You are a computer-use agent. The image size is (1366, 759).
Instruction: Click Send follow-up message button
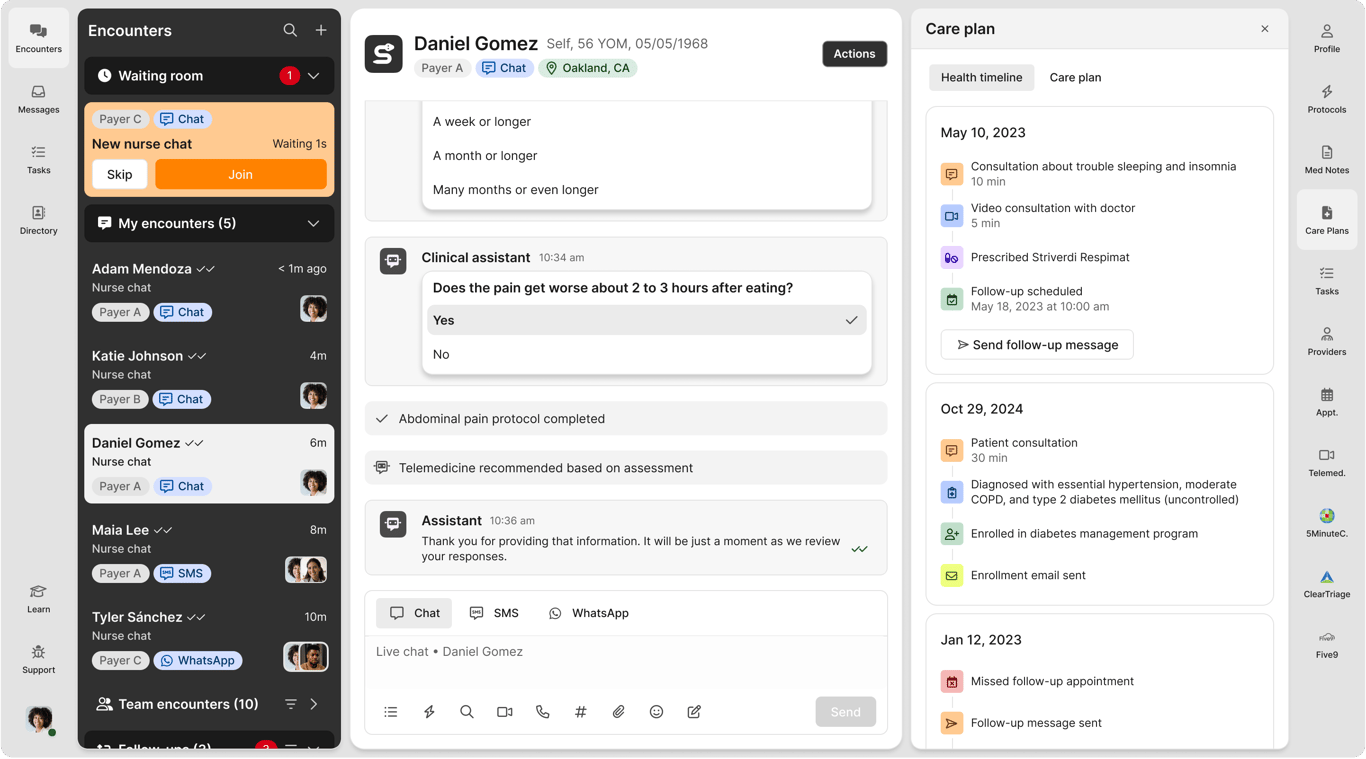point(1037,345)
